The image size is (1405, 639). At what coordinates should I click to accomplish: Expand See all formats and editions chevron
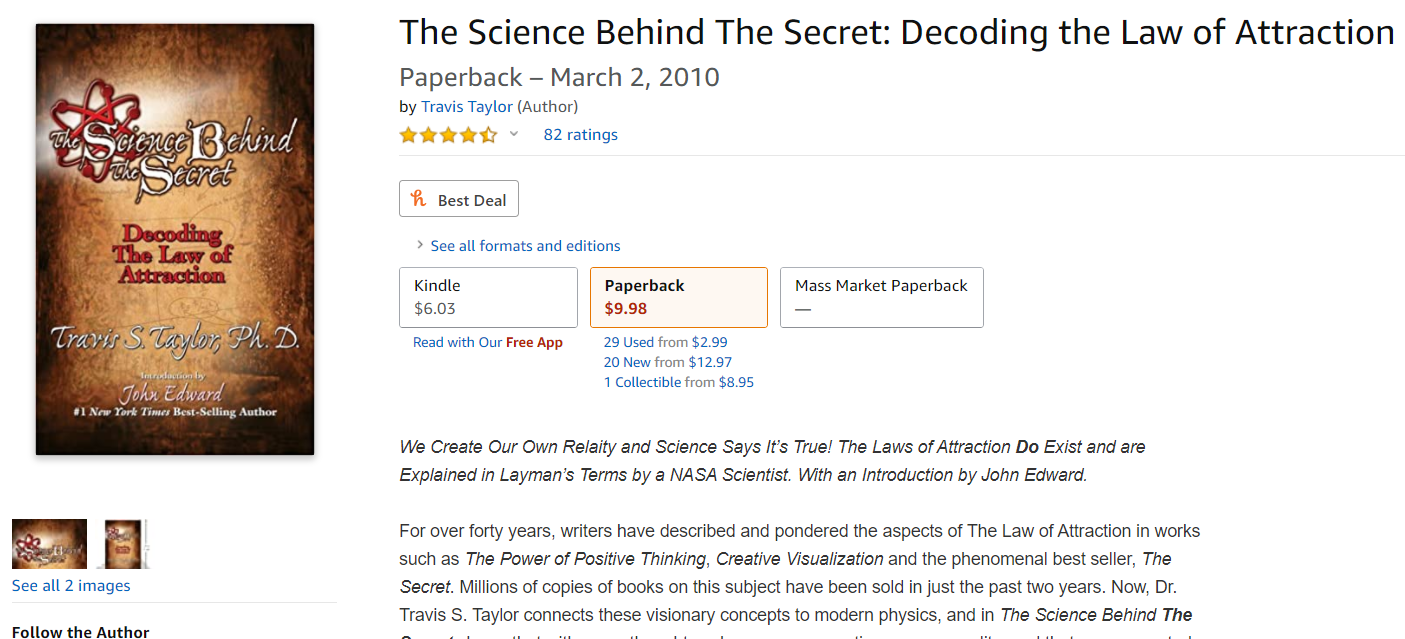pos(420,245)
